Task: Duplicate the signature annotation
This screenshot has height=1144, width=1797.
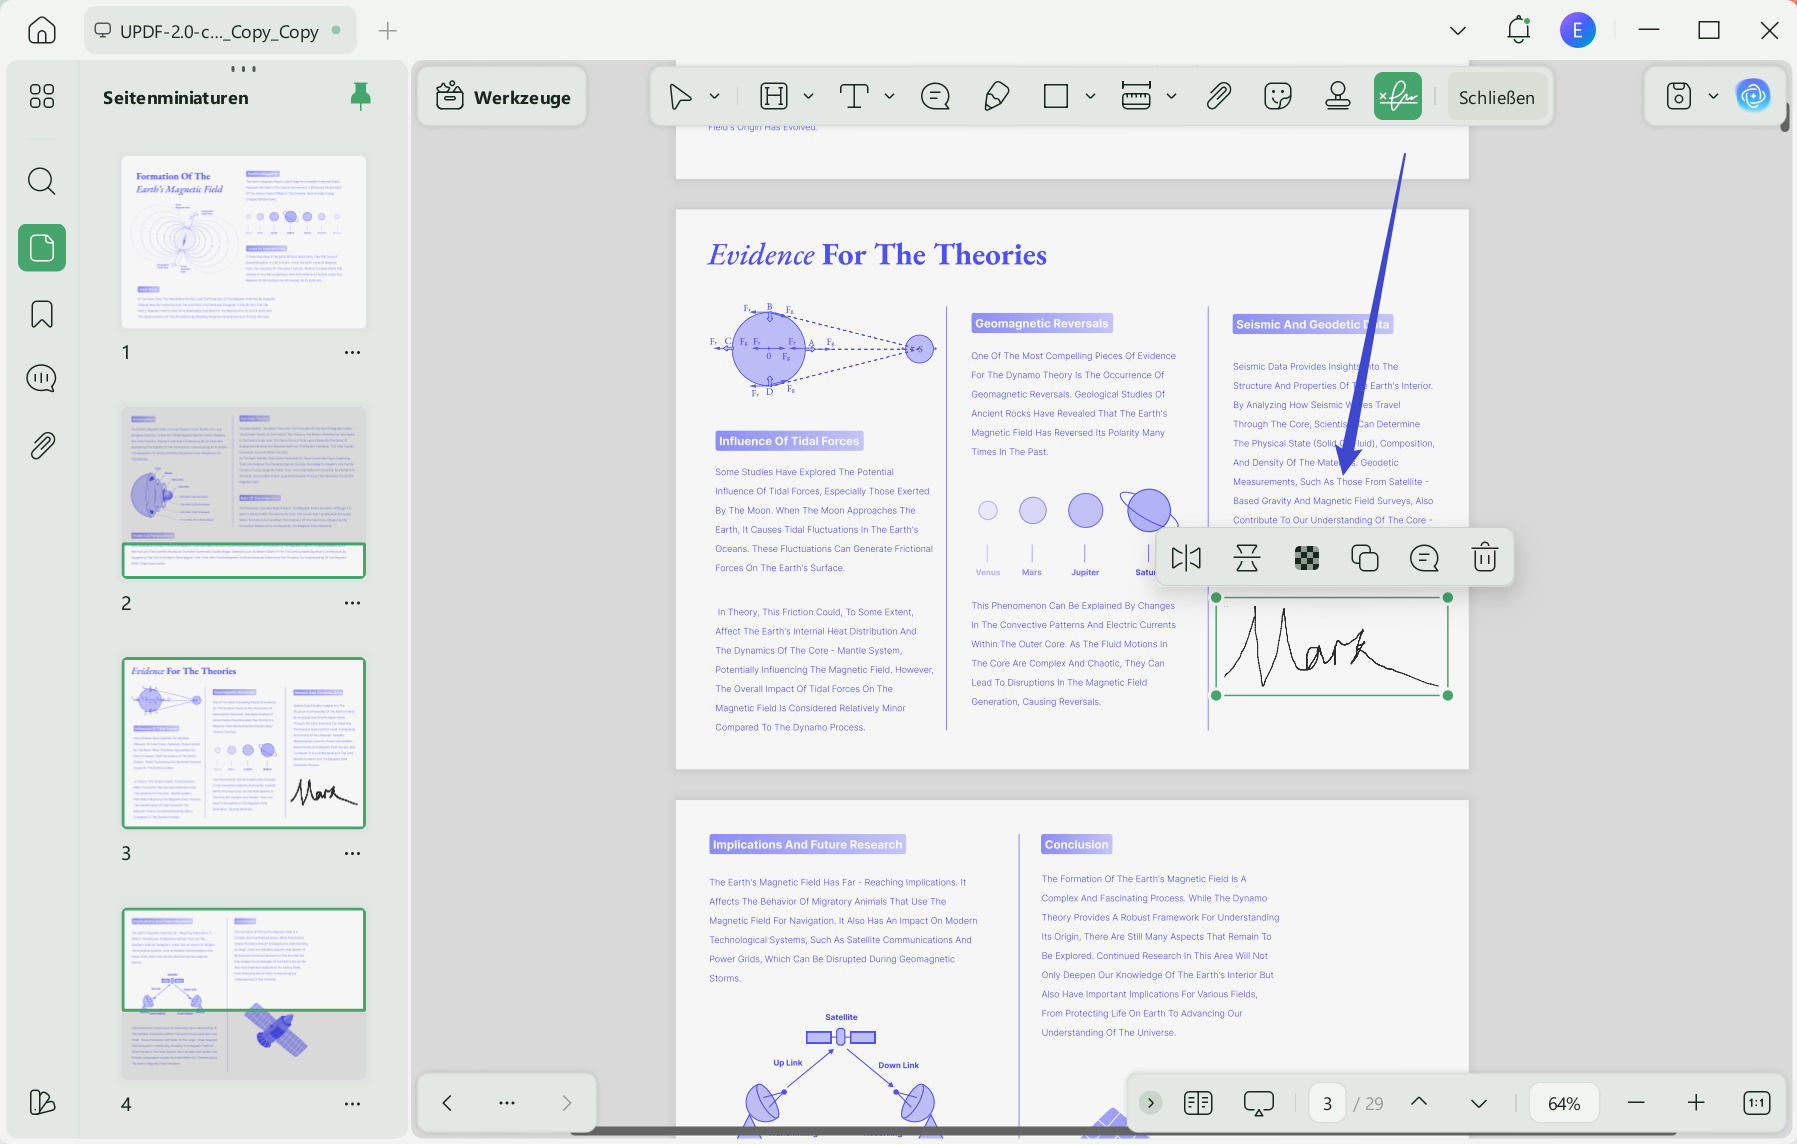Action: point(1365,558)
